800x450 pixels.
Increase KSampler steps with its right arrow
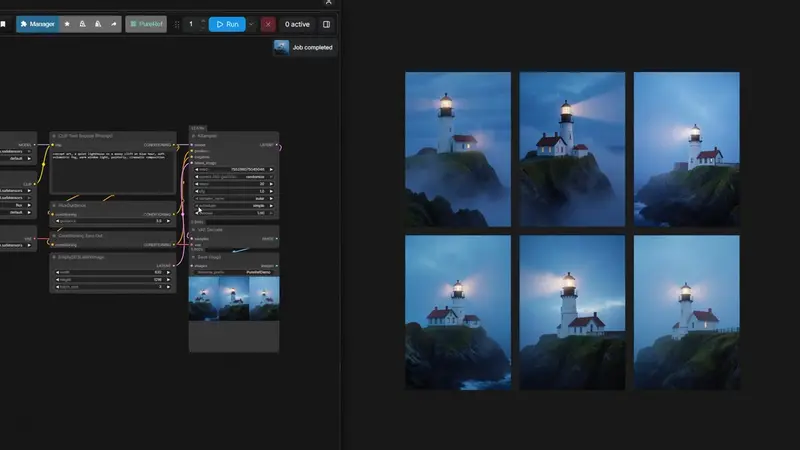click(x=271, y=184)
